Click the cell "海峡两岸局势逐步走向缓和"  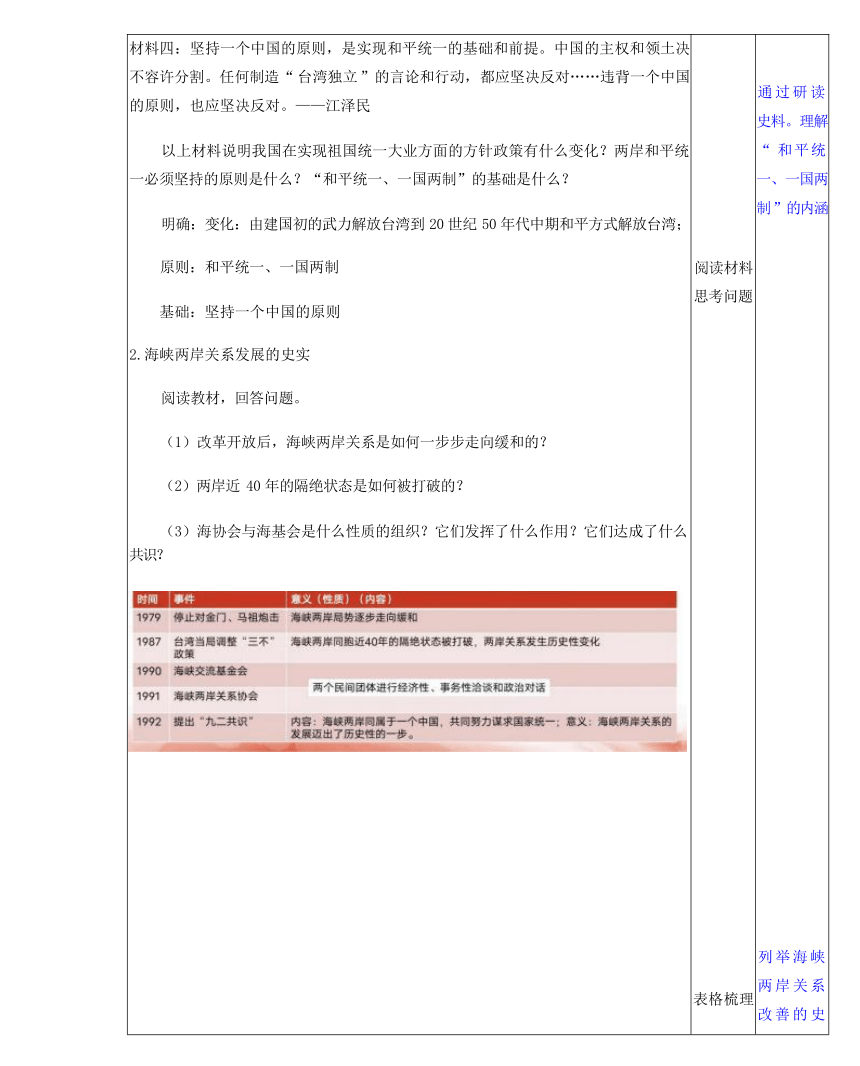coord(354,617)
